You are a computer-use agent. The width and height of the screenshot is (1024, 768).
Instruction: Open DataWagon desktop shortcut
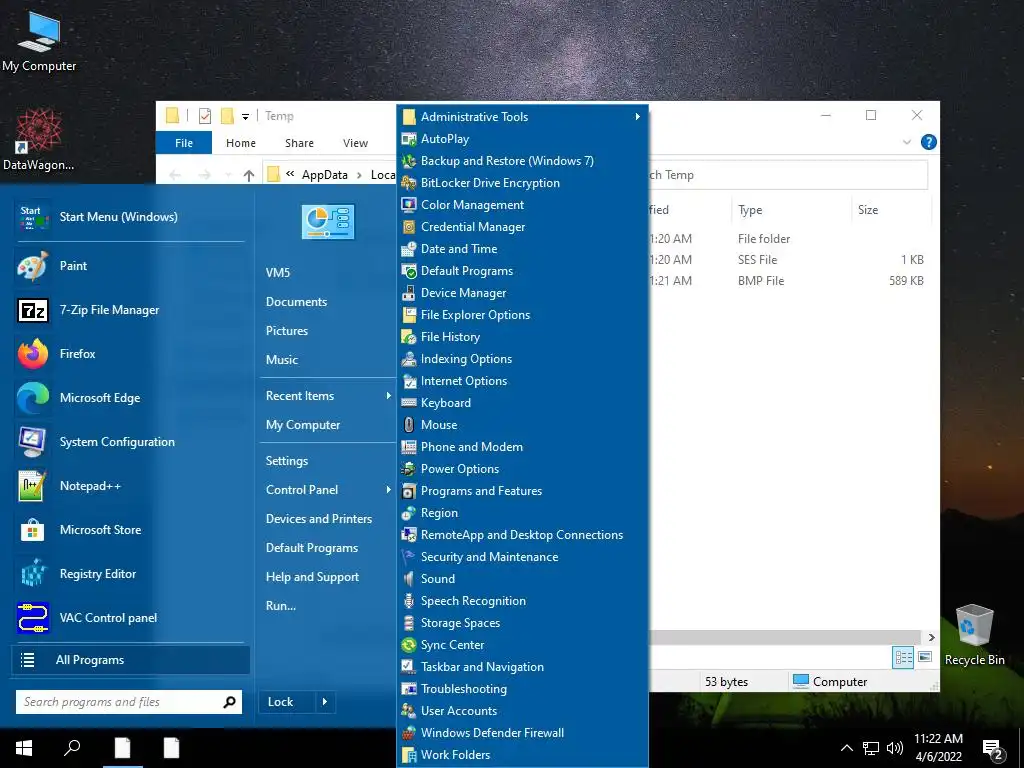point(38,140)
